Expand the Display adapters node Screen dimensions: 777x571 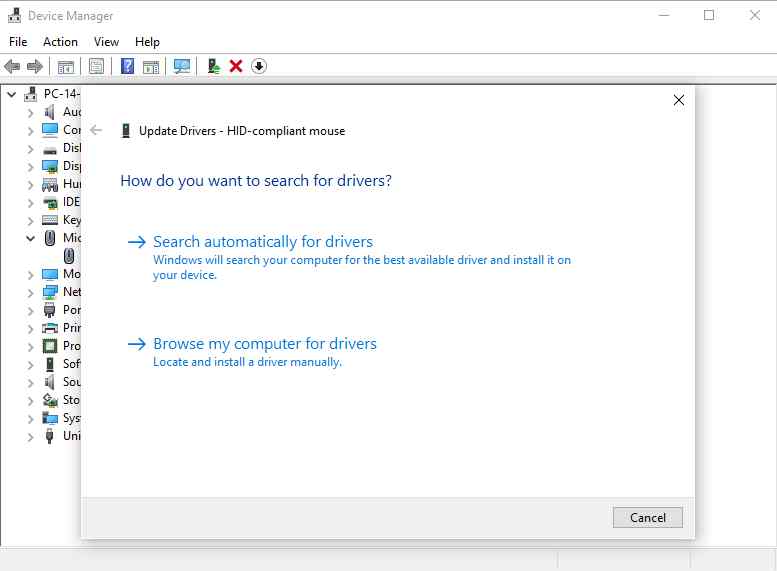(30, 167)
